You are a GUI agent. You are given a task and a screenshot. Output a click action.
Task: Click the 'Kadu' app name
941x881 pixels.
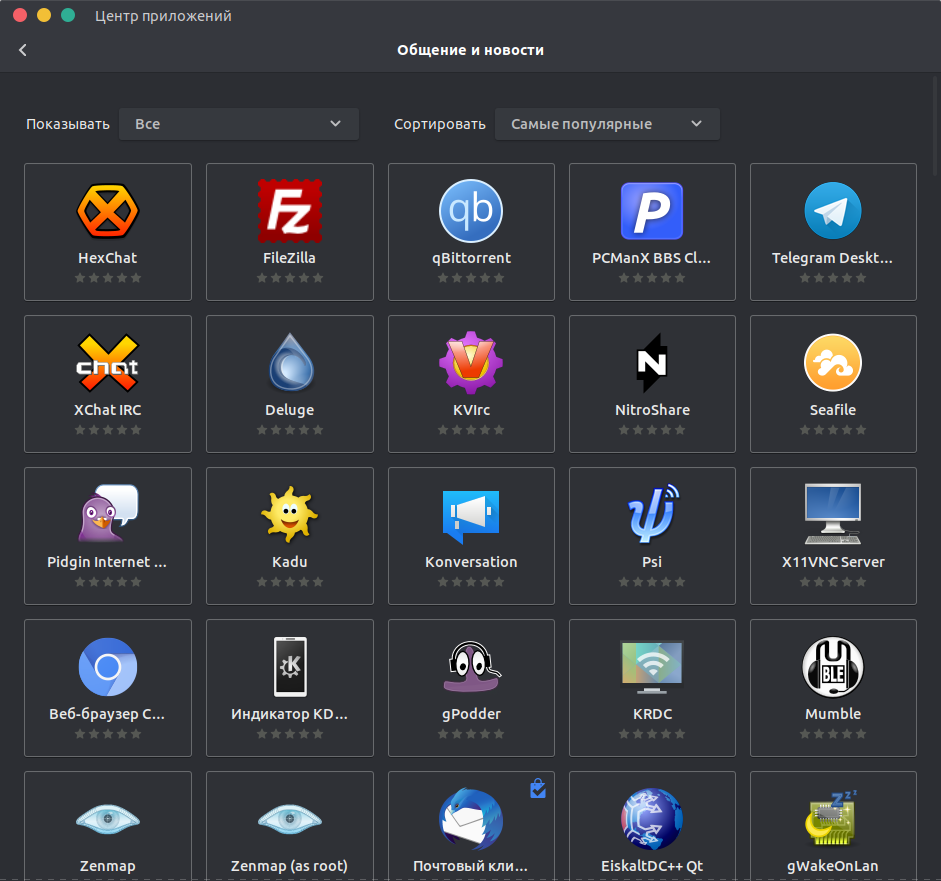point(290,562)
